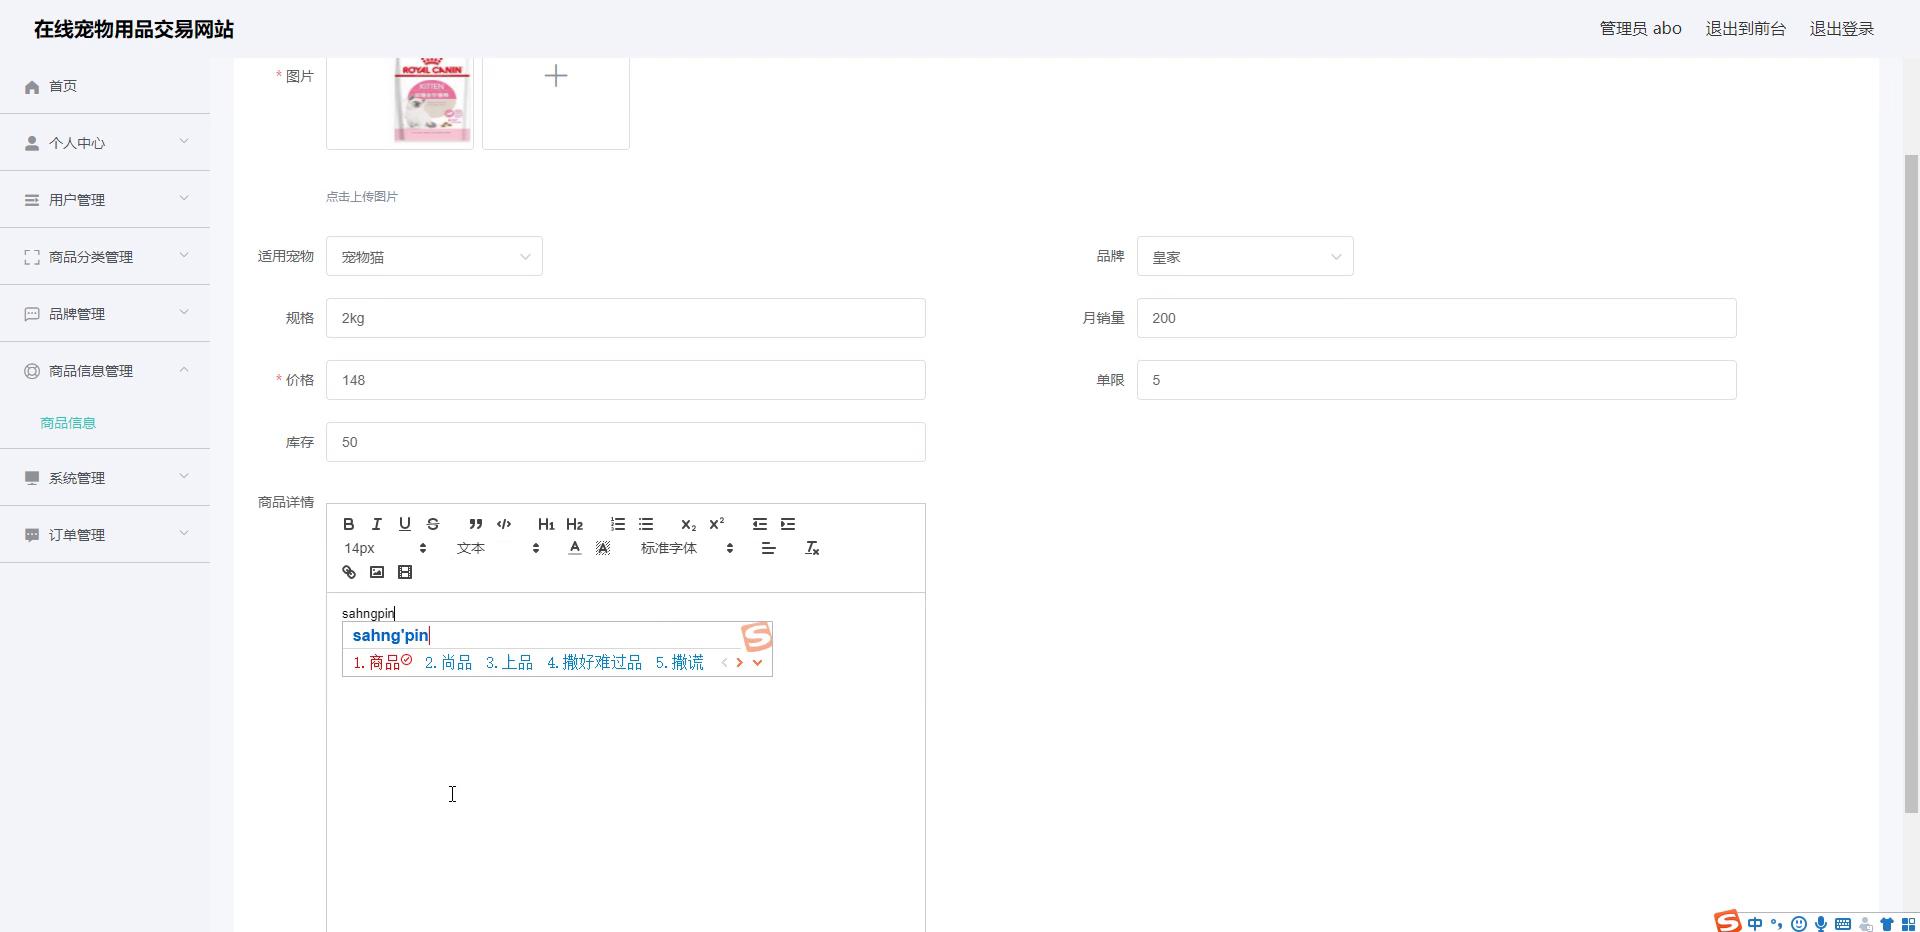Clear text formatting in the editor
The height and width of the screenshot is (932, 1920).
tap(812, 548)
